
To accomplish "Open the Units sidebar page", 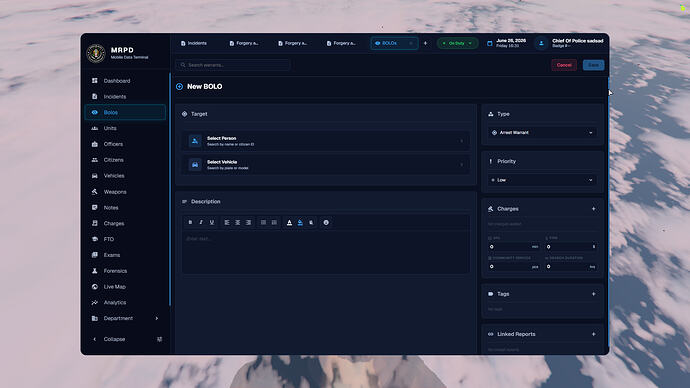I will coord(125,128).
